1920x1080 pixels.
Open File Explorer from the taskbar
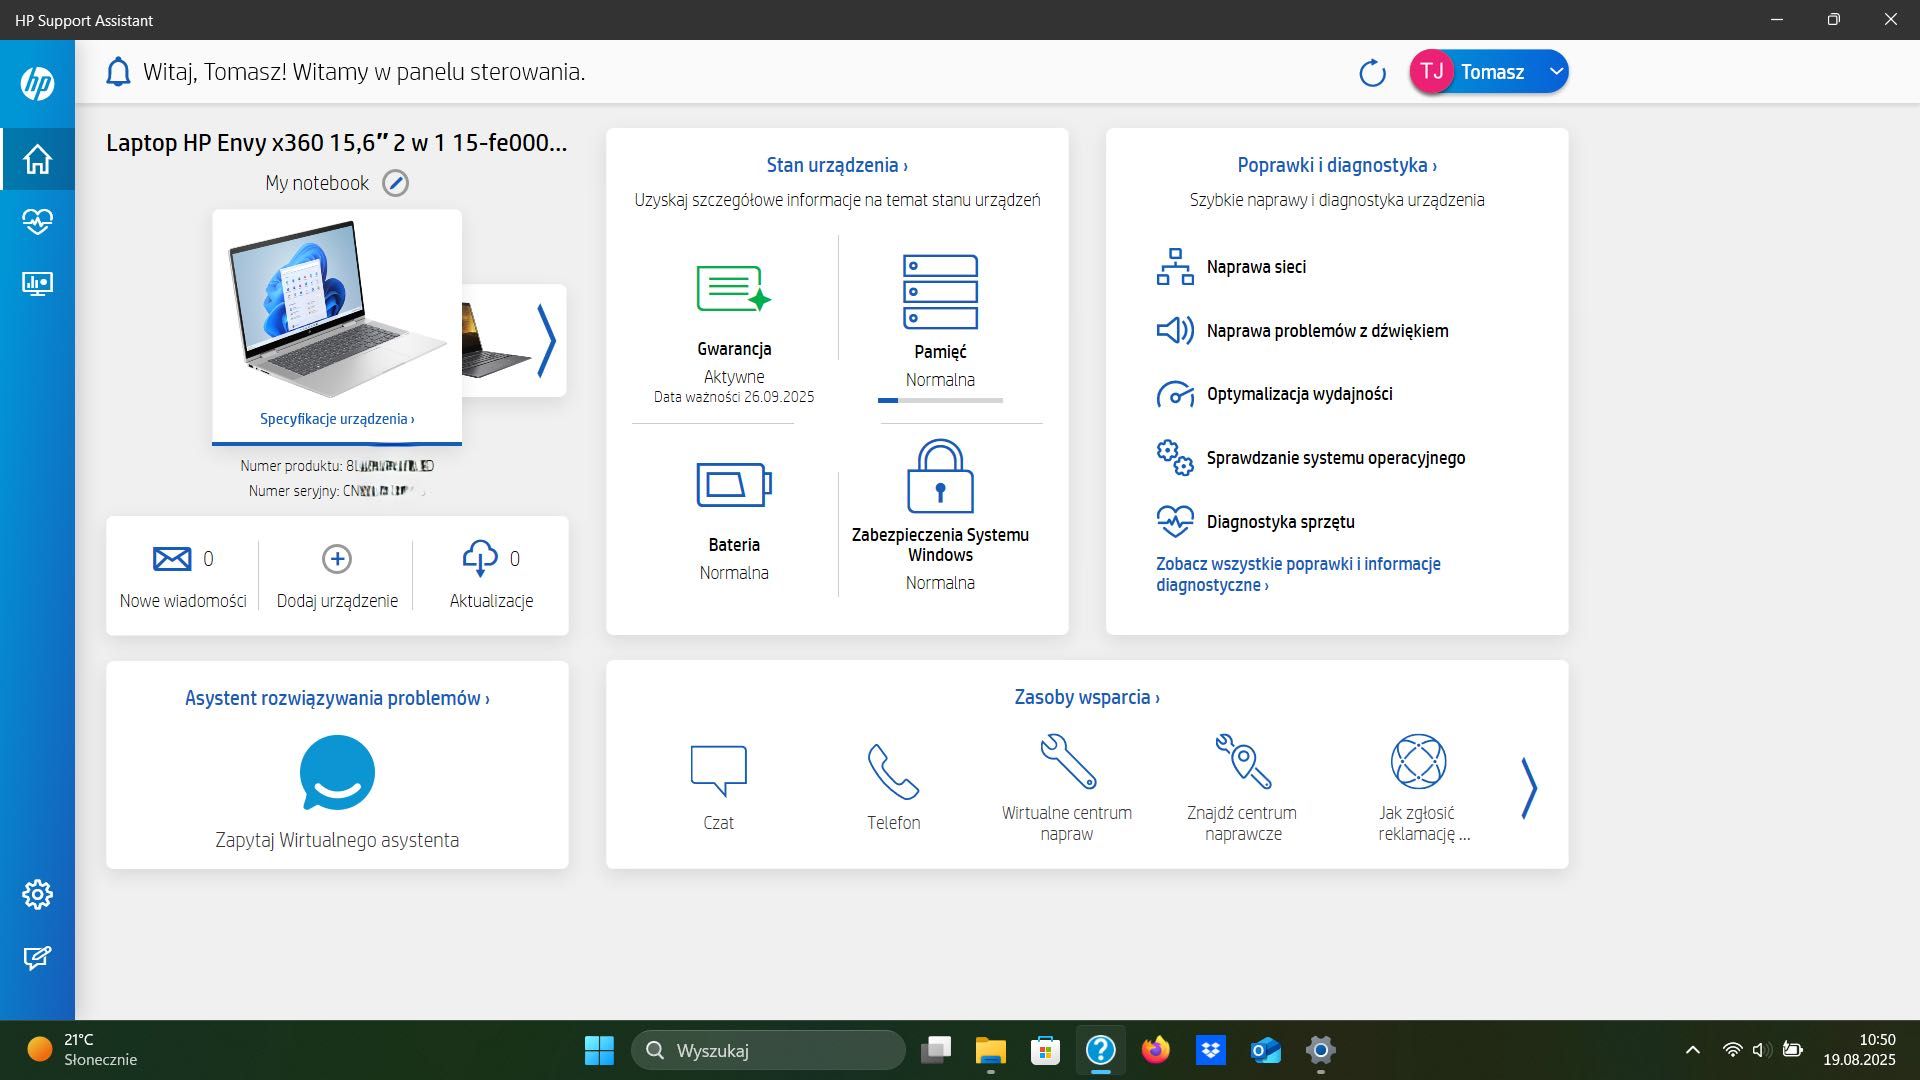point(990,1050)
